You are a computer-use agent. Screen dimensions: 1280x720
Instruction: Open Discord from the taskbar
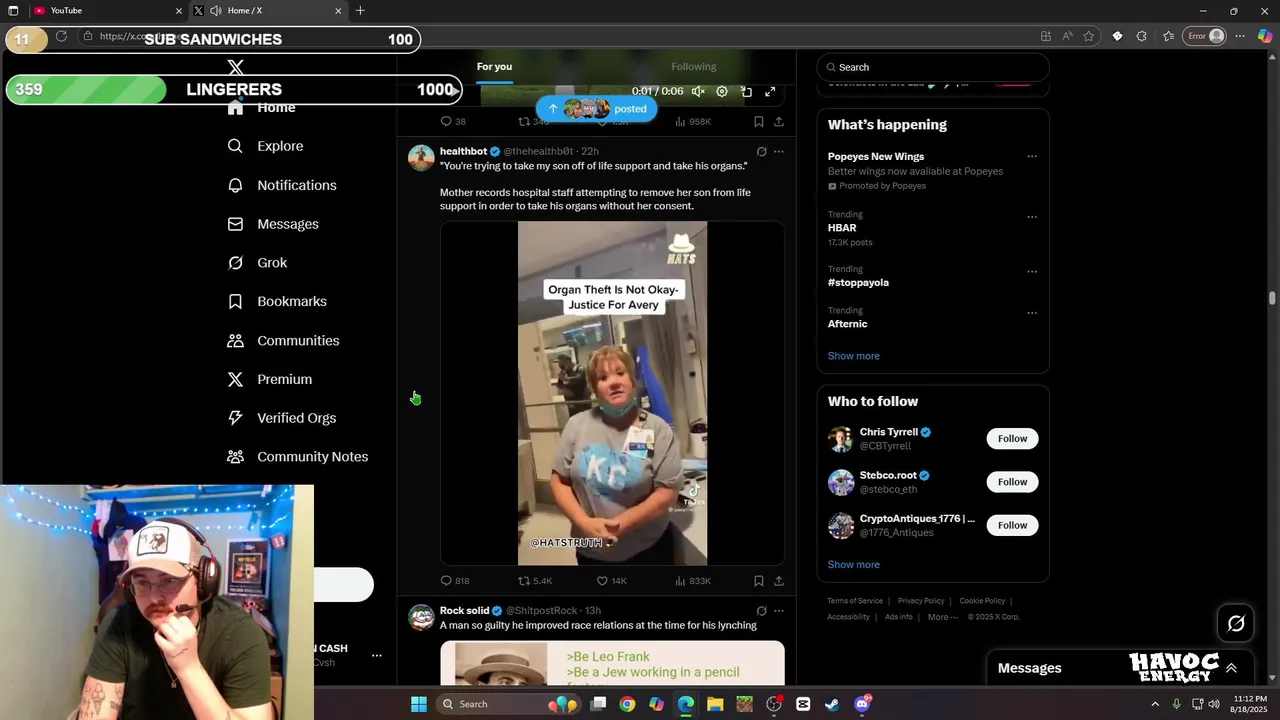coord(862,704)
